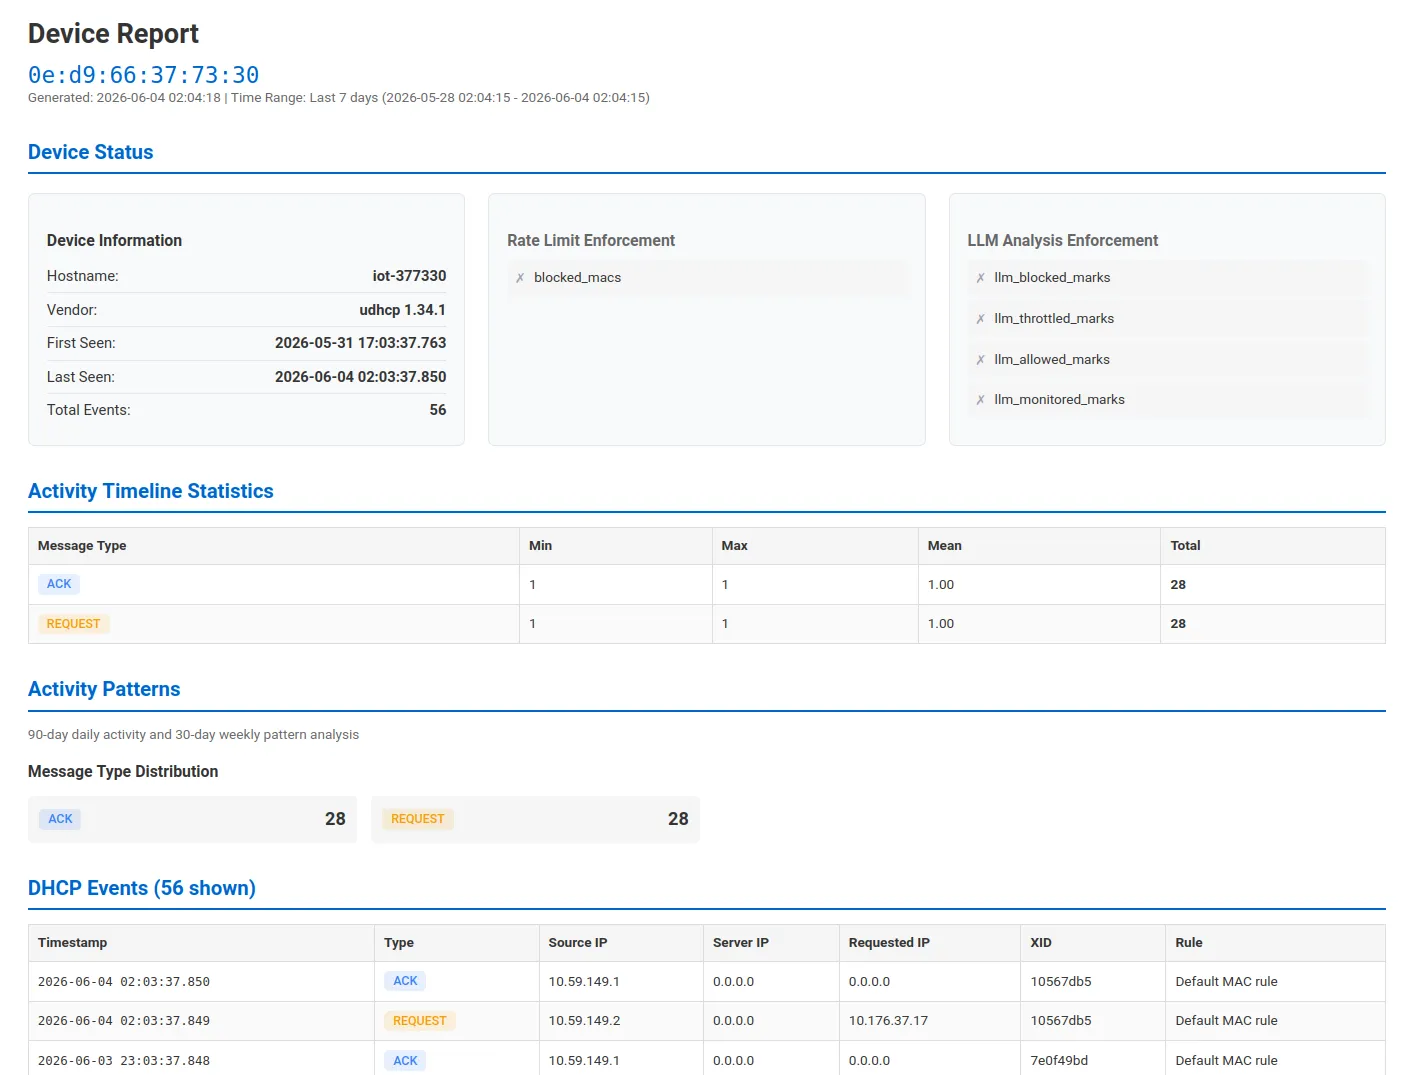Click the llm_allowed_marks entry
Screen dimensions: 1412x1075
[x=1167, y=360]
